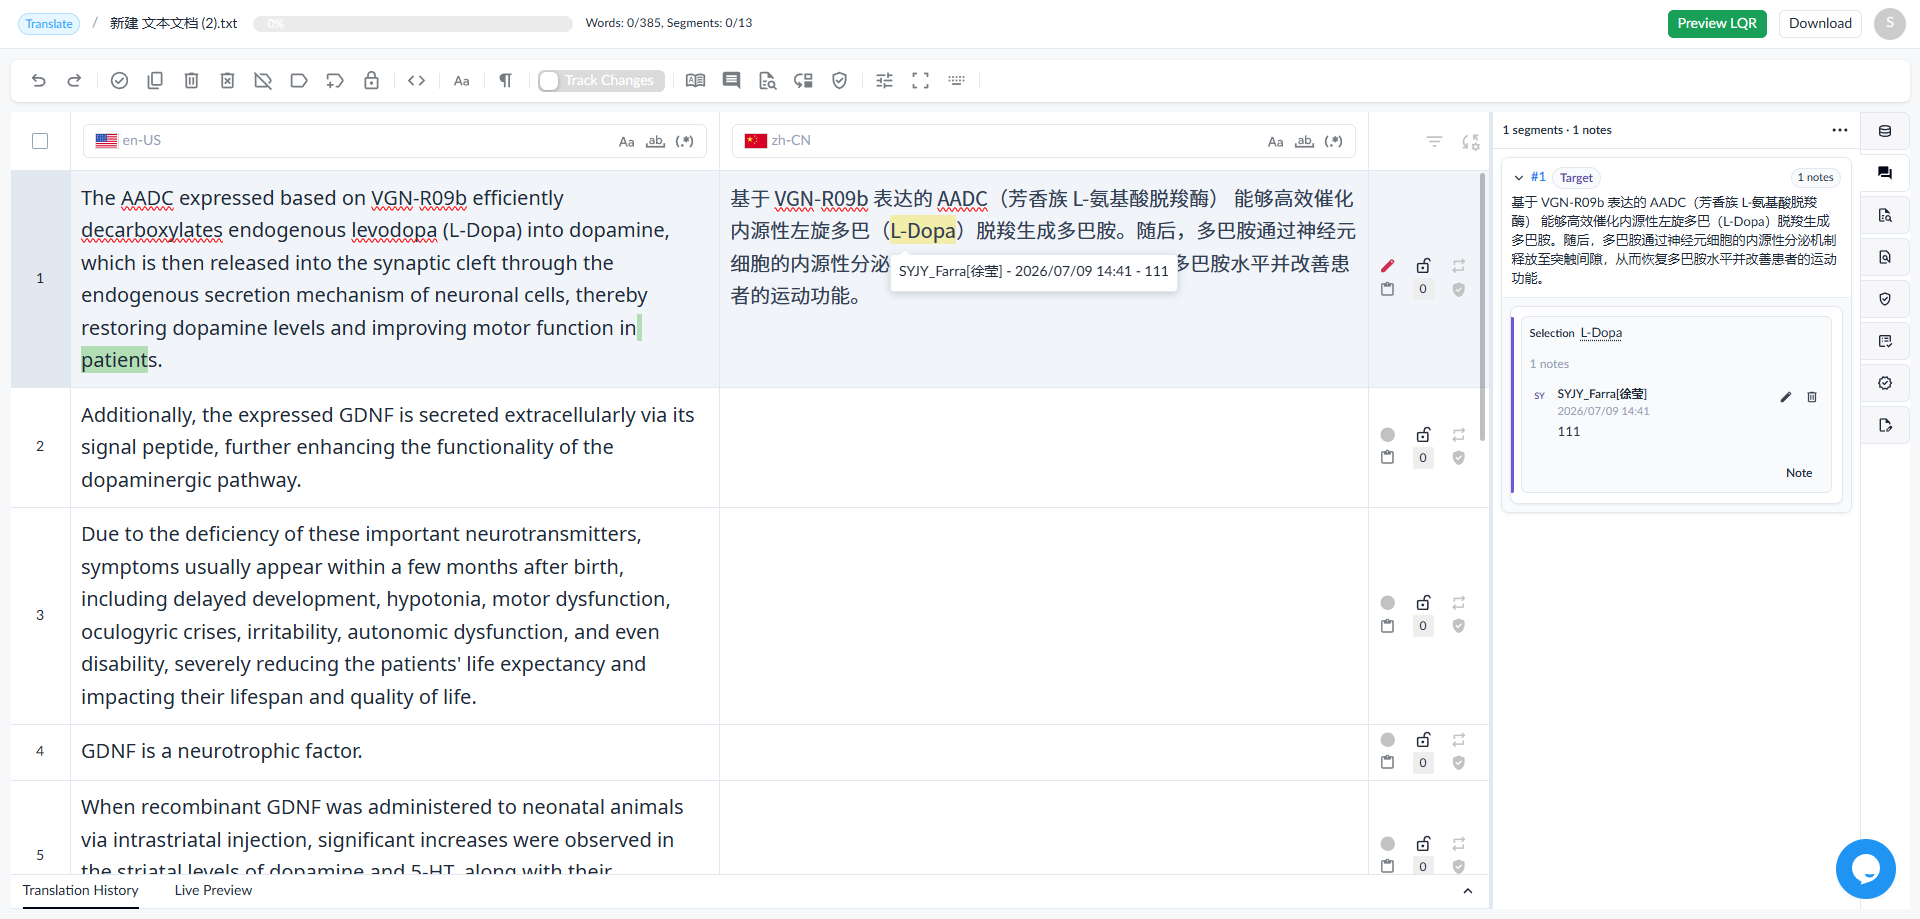Open the chat support bubble

pos(1866,869)
